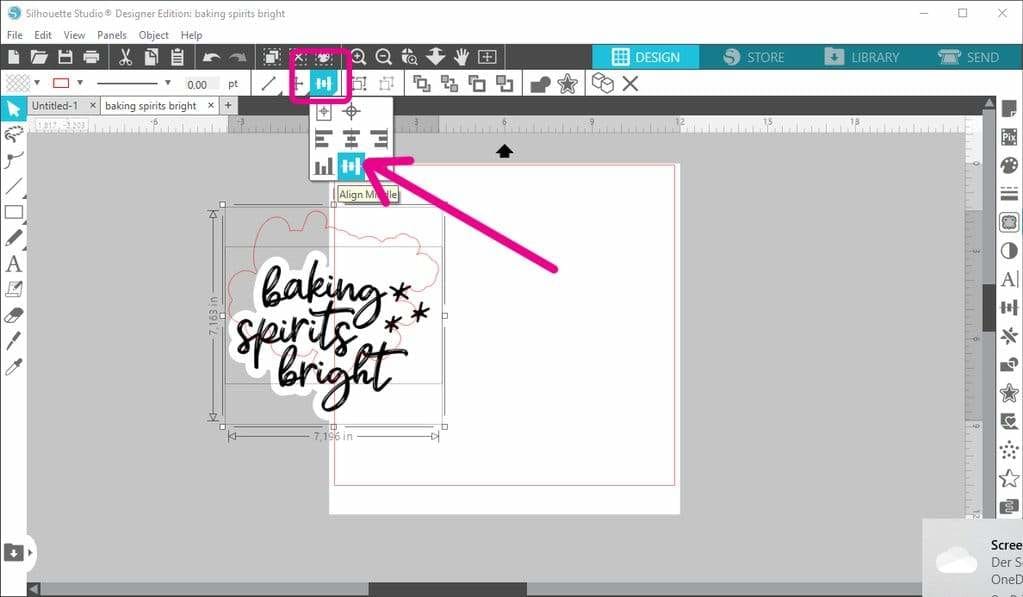Select the Draw a Line tool
Image resolution: width=1023 pixels, height=597 pixels.
click(14, 186)
